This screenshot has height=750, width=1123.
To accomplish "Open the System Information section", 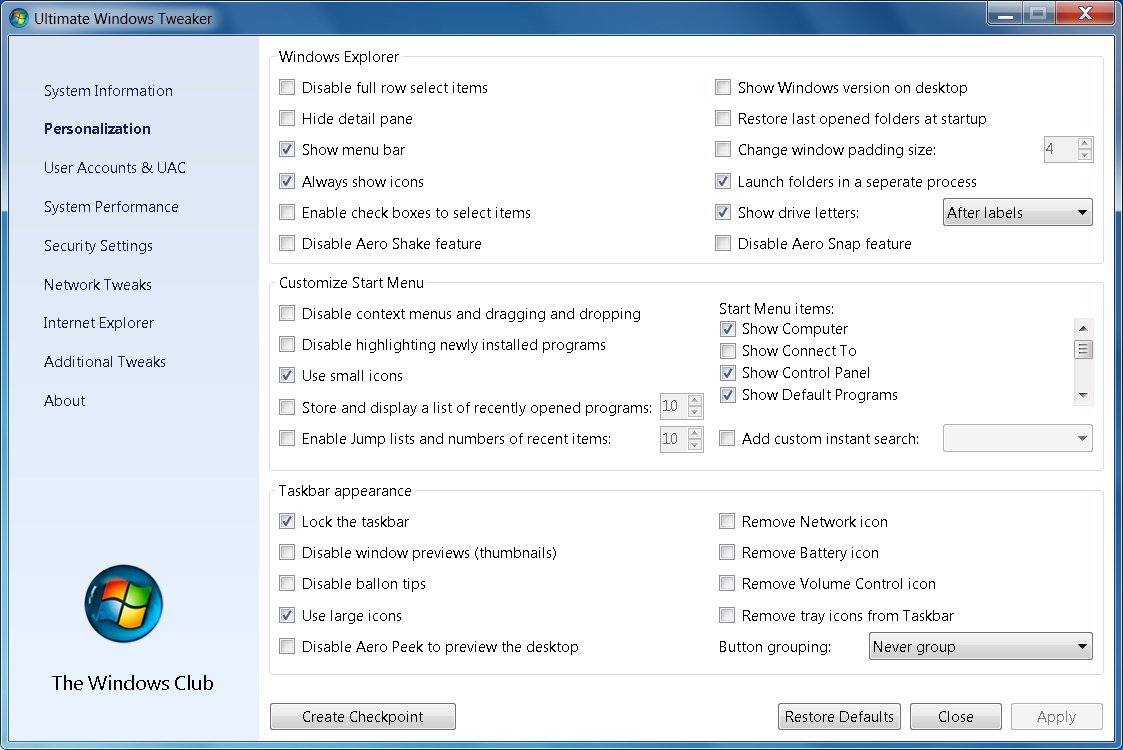I will point(108,91).
